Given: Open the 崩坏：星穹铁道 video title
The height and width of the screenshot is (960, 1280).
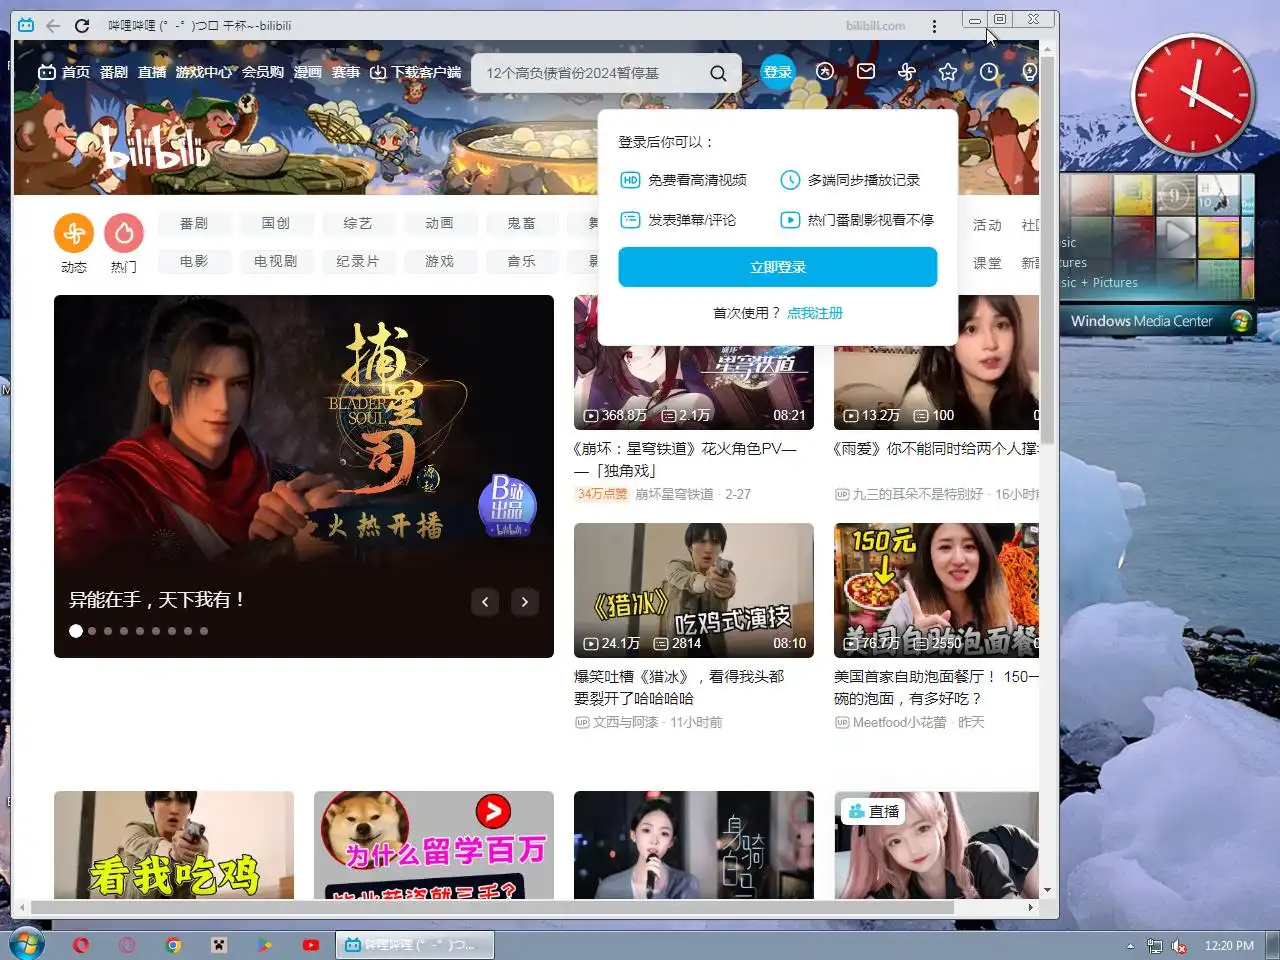Looking at the screenshot, I should pos(685,459).
